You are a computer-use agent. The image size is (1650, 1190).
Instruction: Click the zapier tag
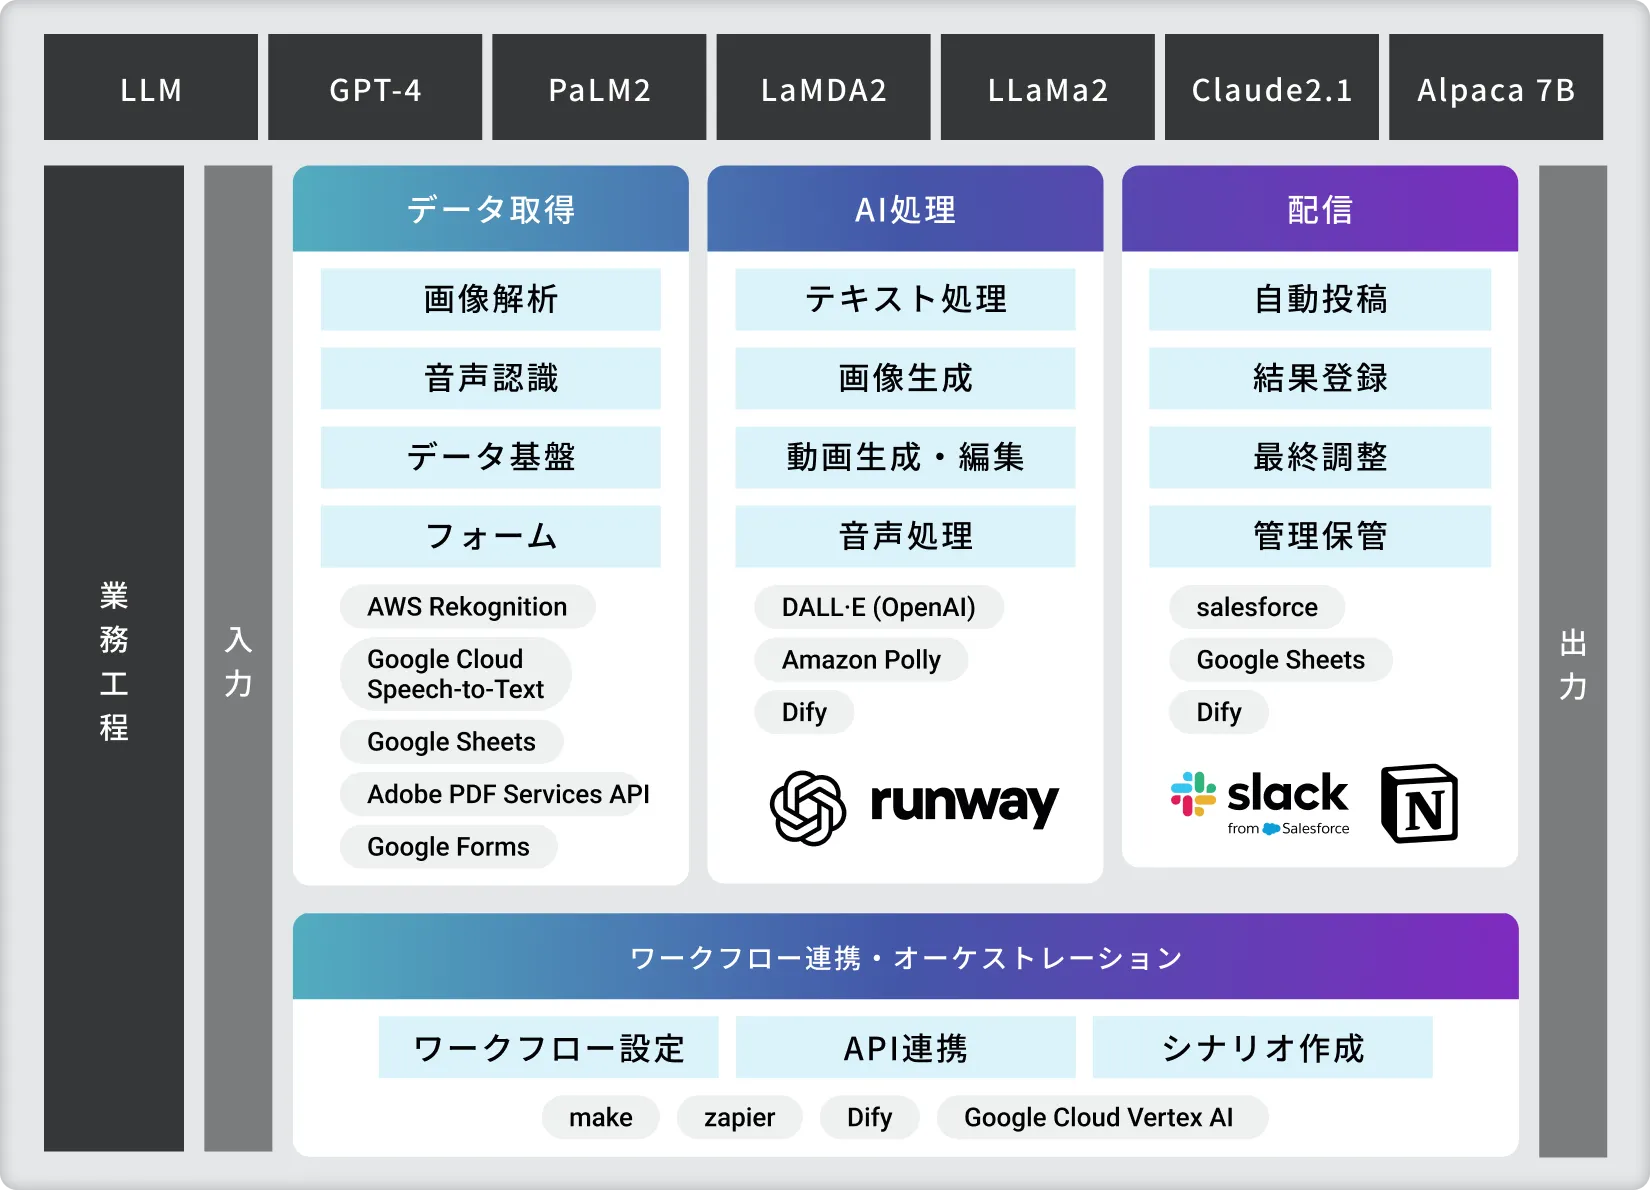tap(739, 1117)
